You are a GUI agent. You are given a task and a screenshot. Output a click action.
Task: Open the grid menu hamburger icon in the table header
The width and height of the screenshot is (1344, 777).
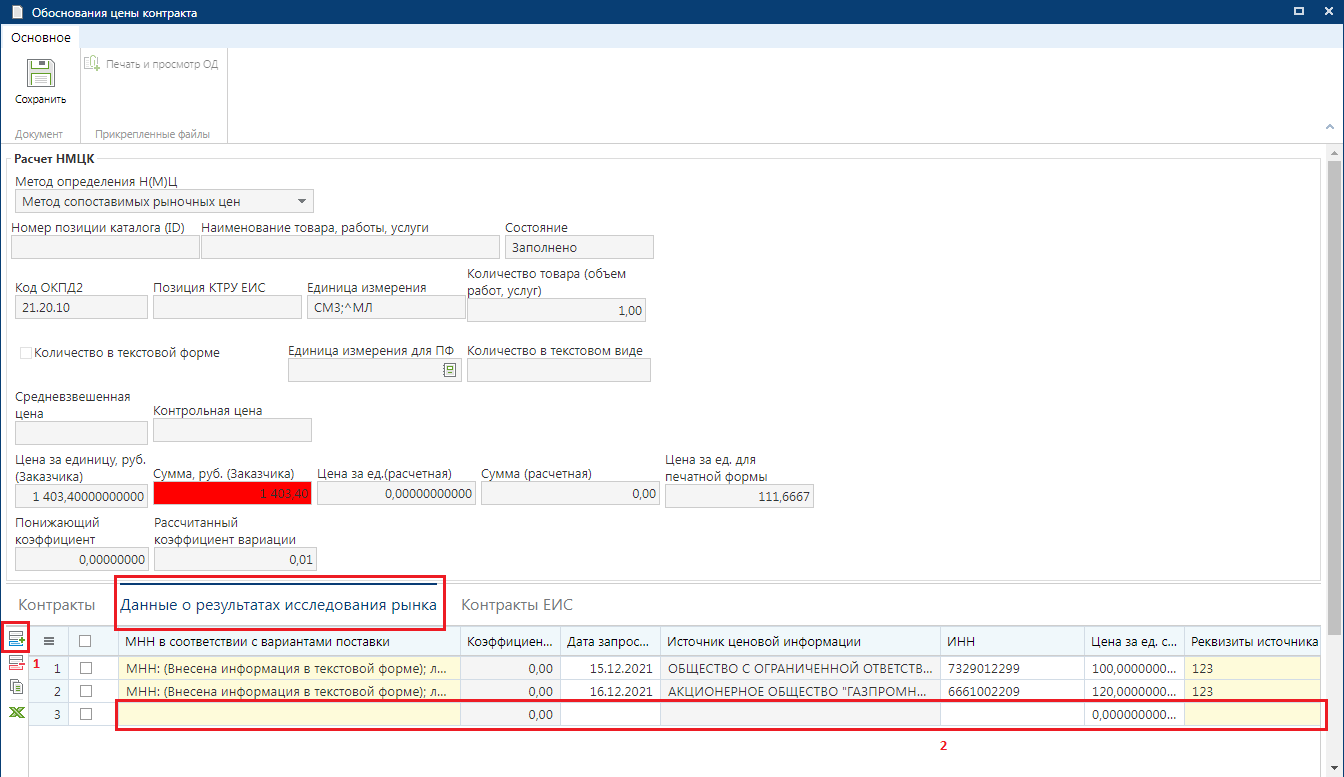click(x=48, y=641)
